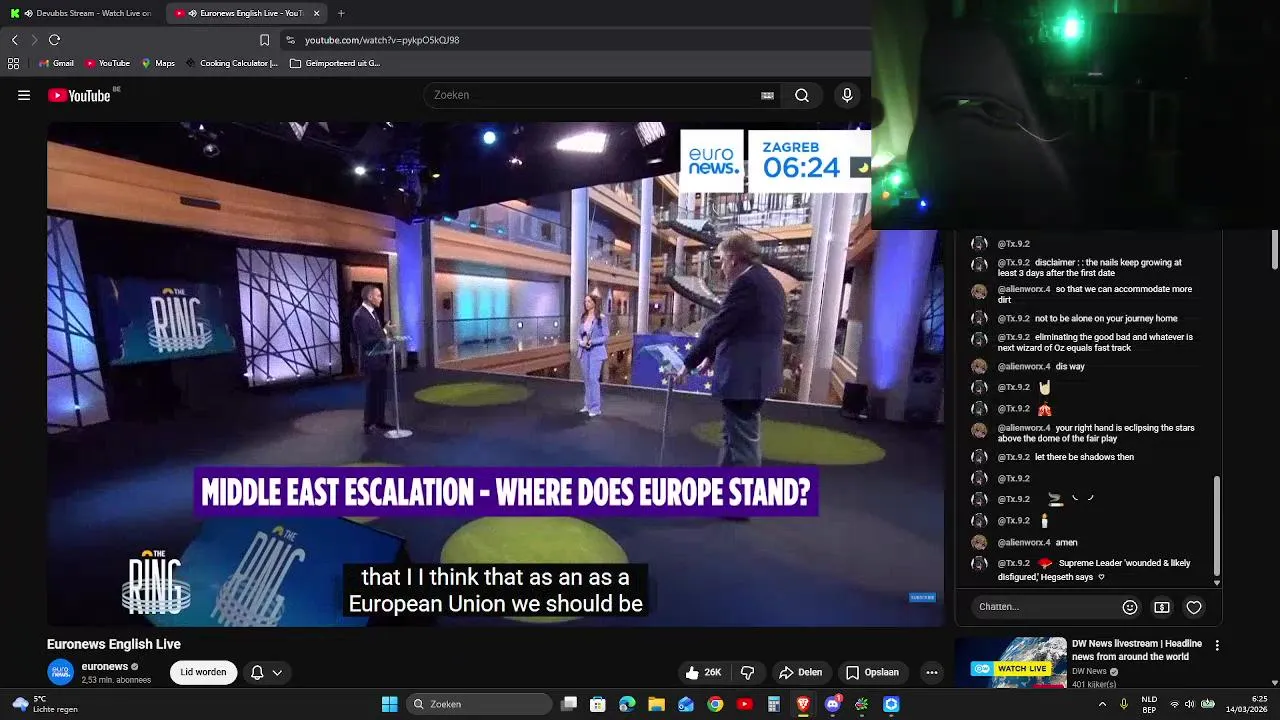
Task: Open Microsoft Edge from taskbar
Action: [x=627, y=704]
